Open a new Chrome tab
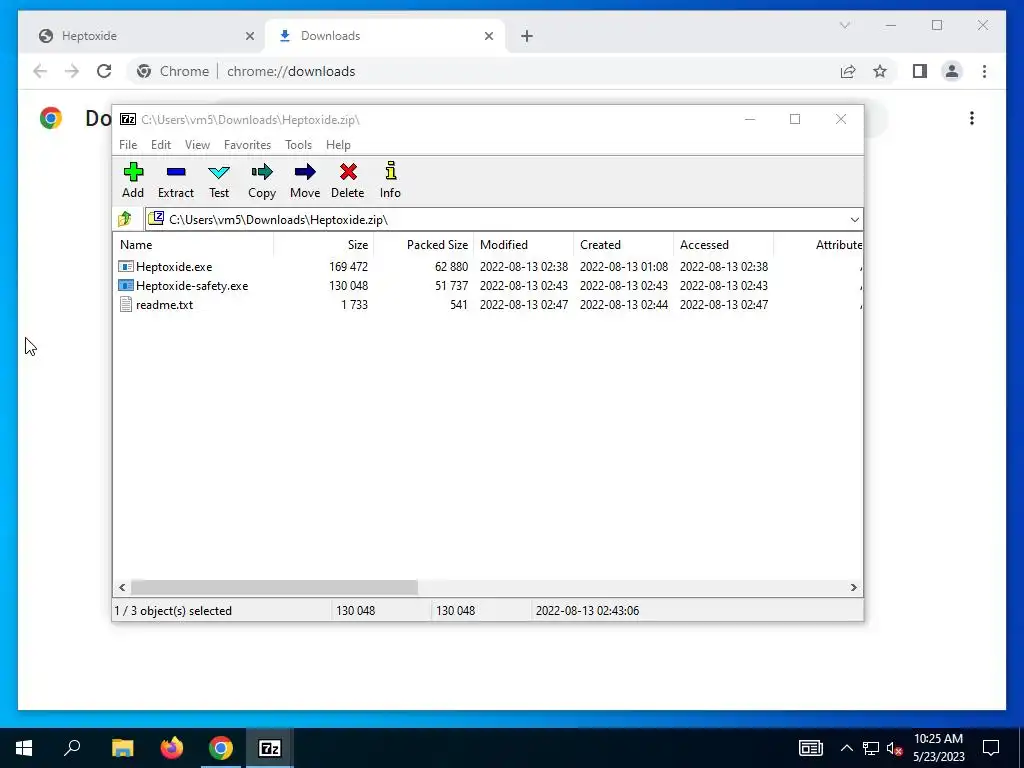 (x=527, y=36)
